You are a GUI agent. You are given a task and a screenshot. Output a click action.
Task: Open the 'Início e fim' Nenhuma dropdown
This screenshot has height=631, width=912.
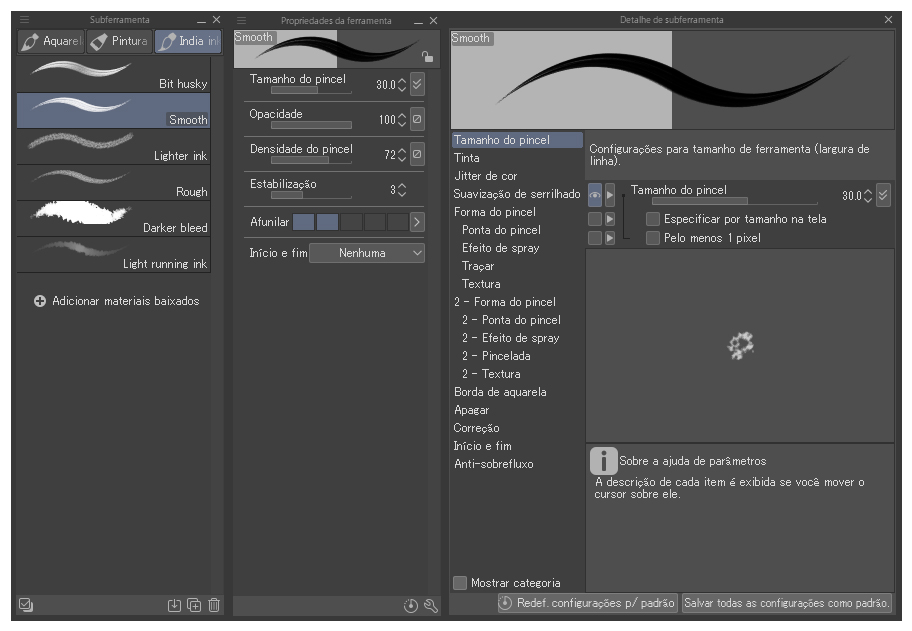coord(367,254)
